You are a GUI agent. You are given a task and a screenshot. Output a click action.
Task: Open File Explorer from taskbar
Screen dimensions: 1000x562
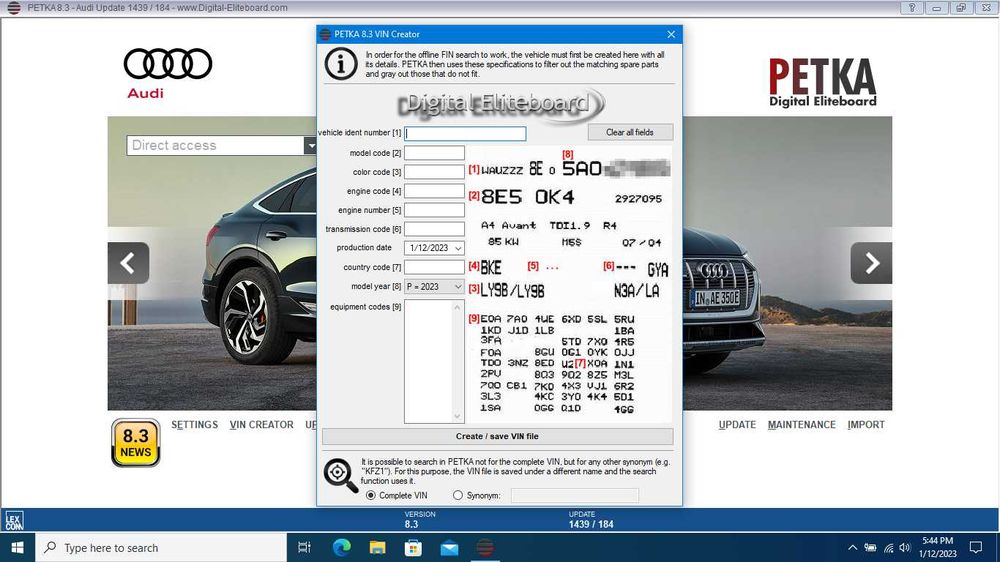(x=377, y=547)
